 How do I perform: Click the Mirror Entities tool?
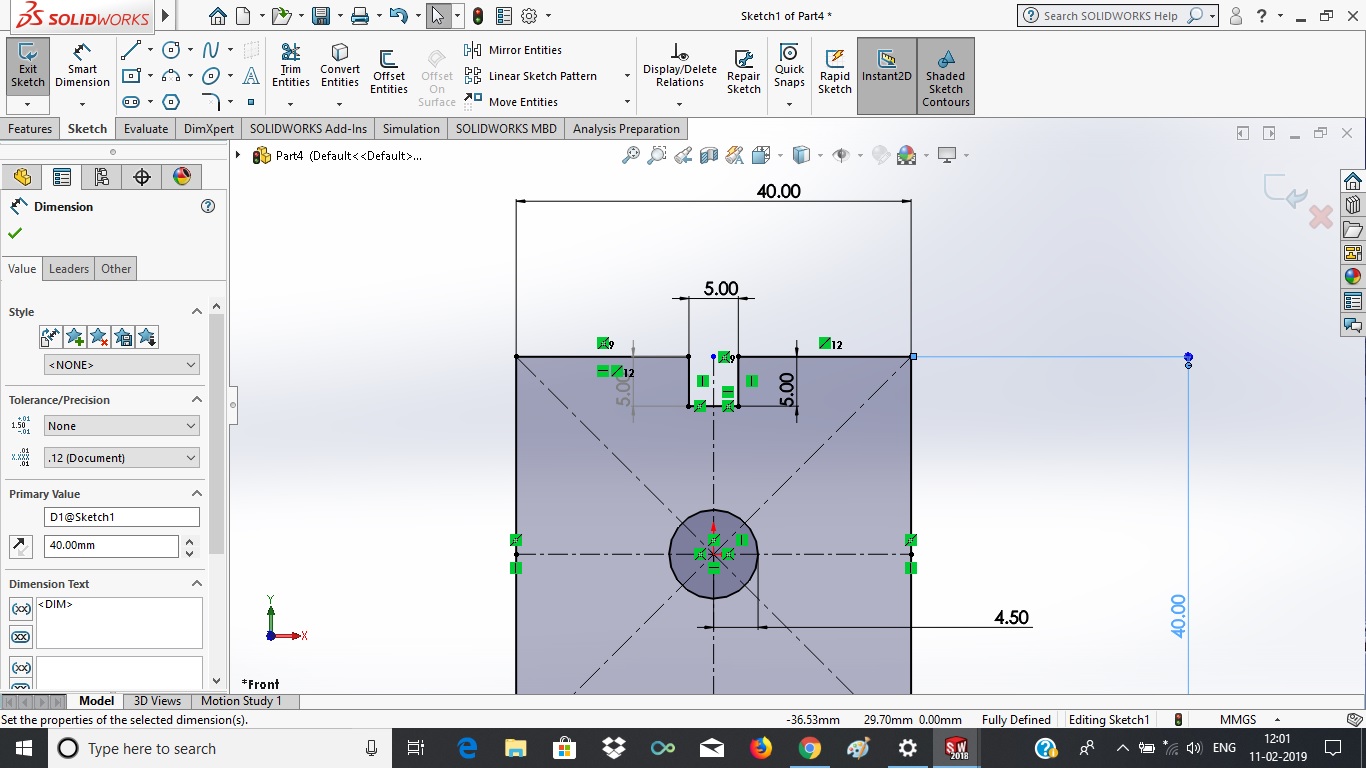click(514, 50)
